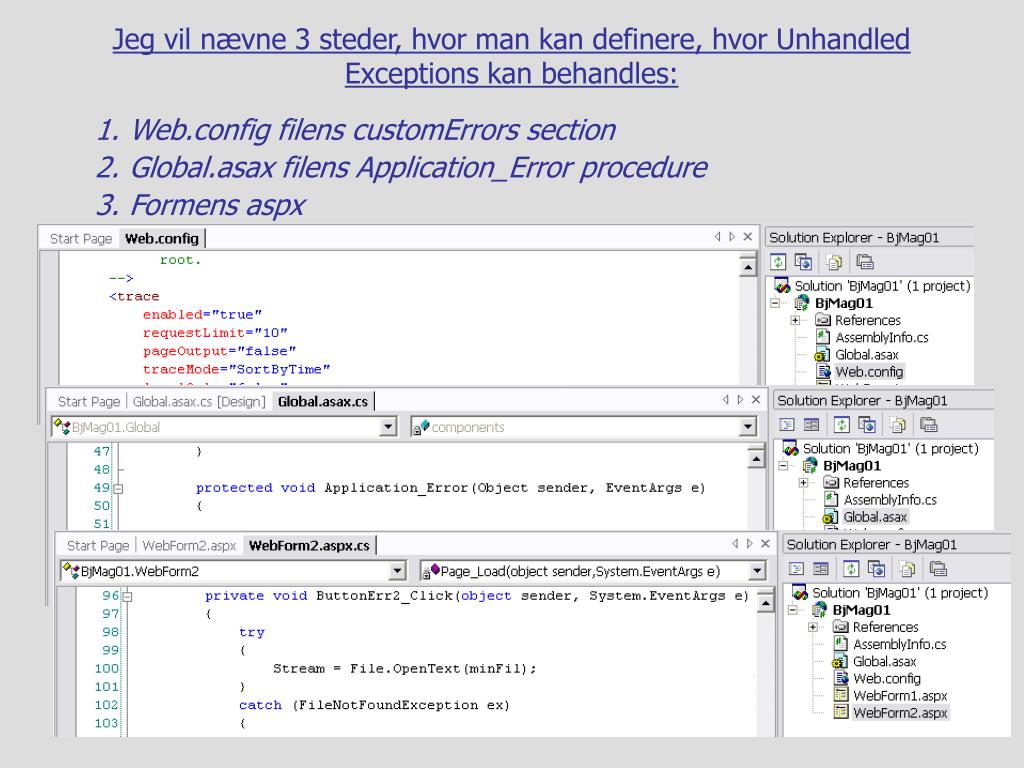Select AssemblyInfo.cs beside the Web.config editor

pos(882,338)
